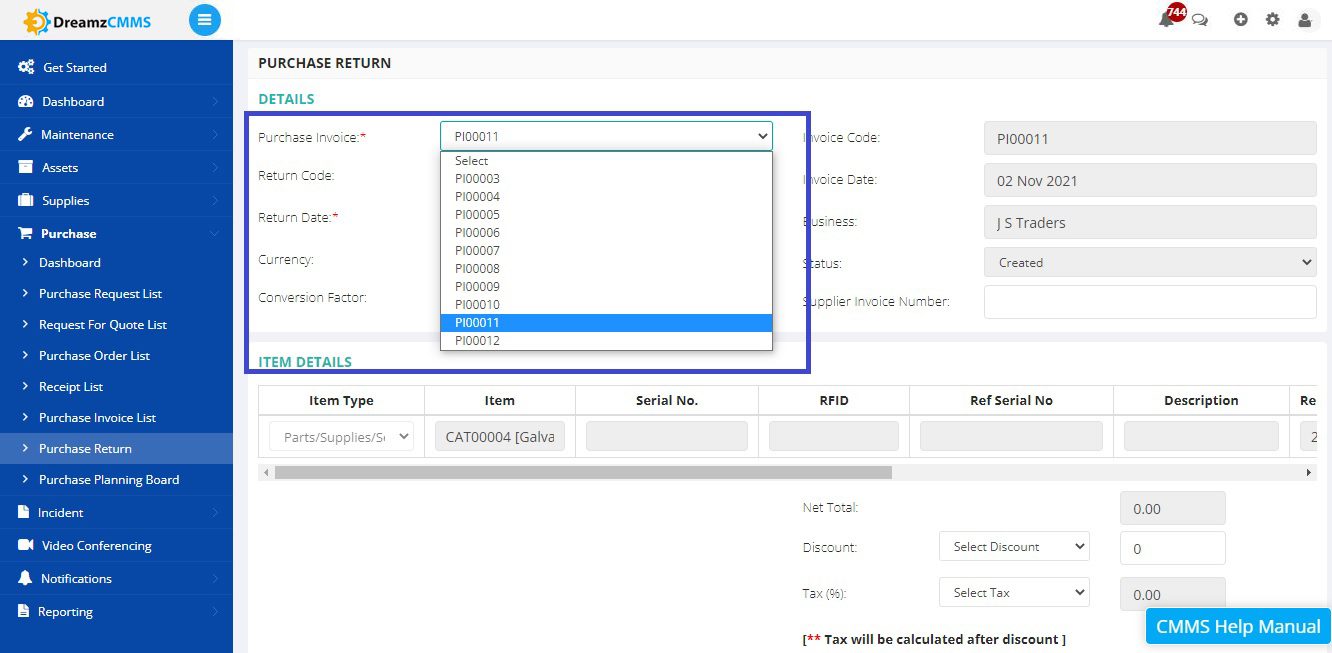The width and height of the screenshot is (1332, 653).
Task: Click the Supplies suitcase icon
Action: click(25, 200)
